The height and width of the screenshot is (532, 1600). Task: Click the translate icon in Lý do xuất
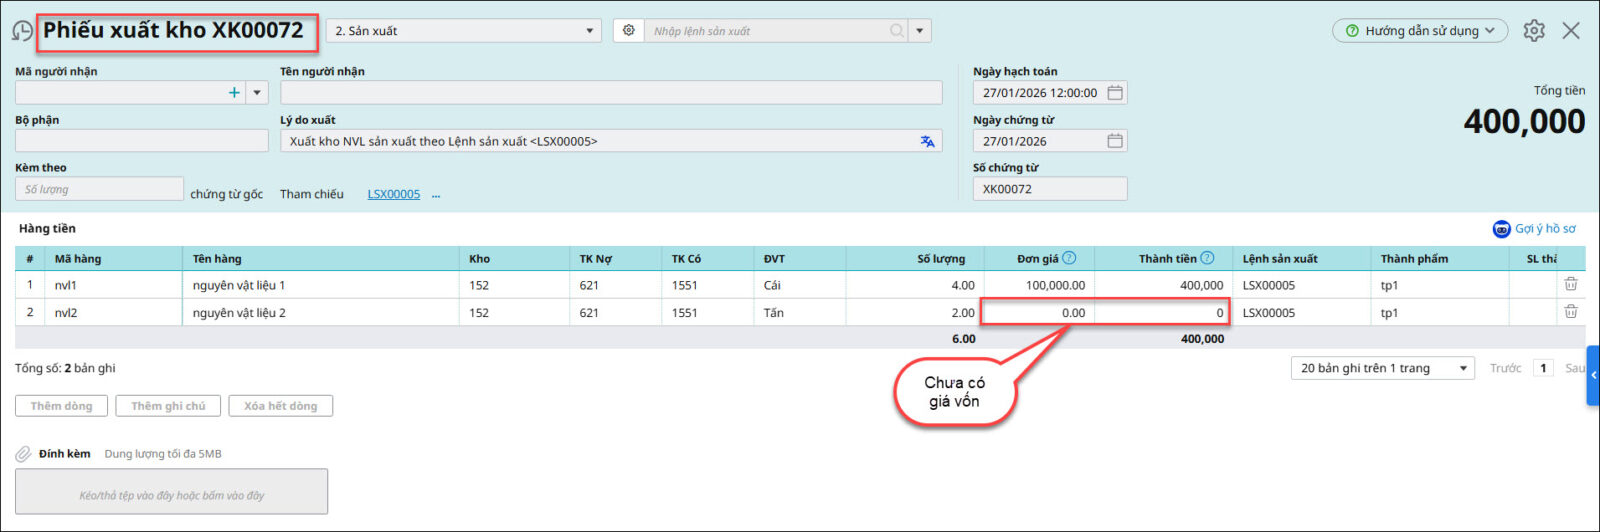point(927,141)
